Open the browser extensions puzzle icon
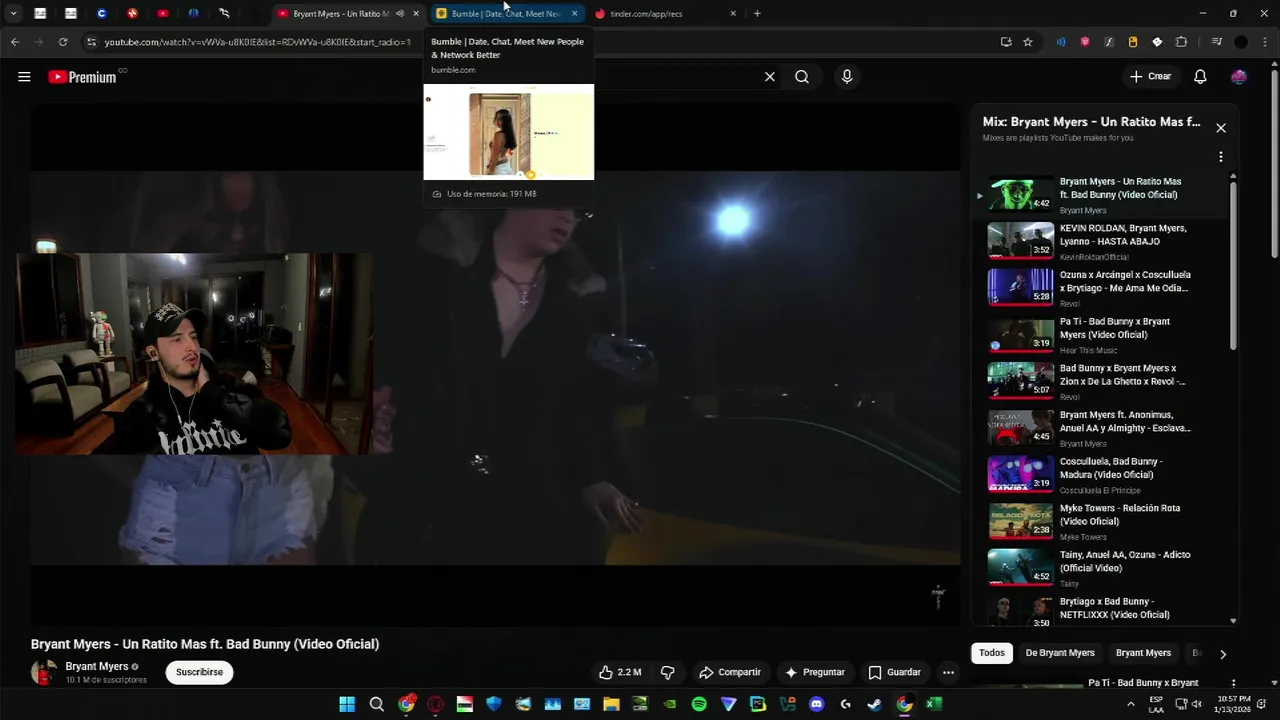 coord(1181,42)
